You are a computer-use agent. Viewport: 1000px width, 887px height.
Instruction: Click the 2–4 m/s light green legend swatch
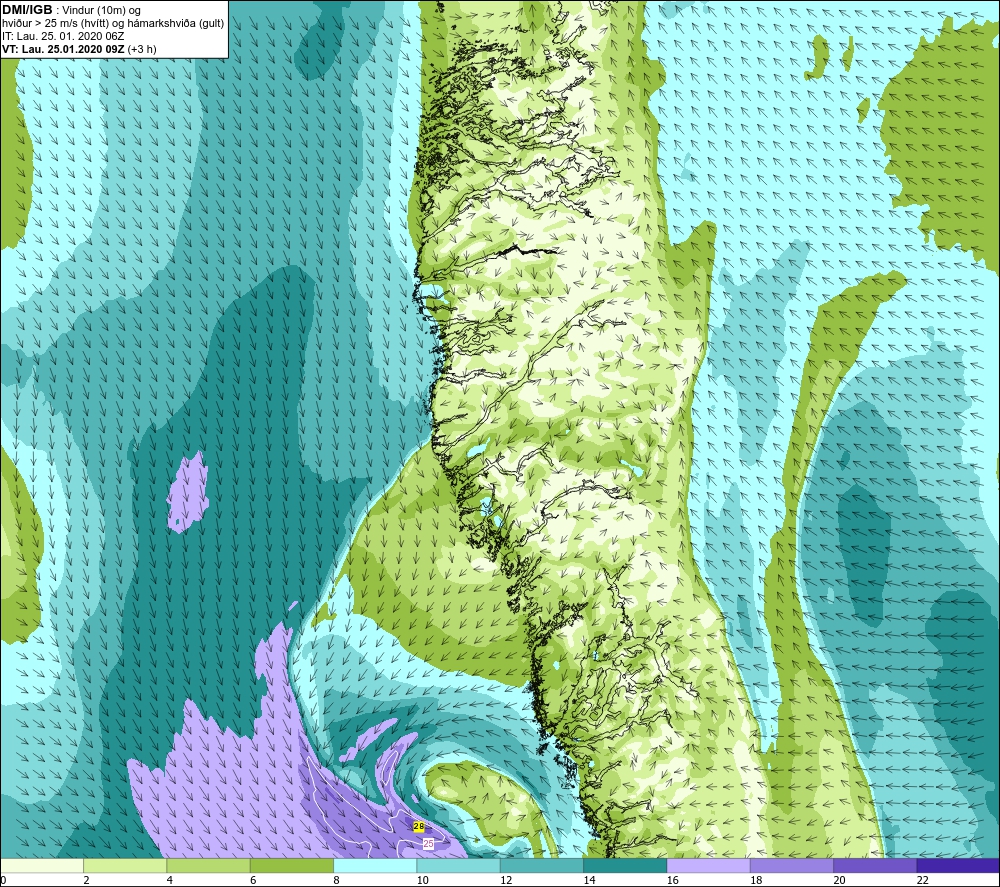pyautogui.click(x=125, y=866)
